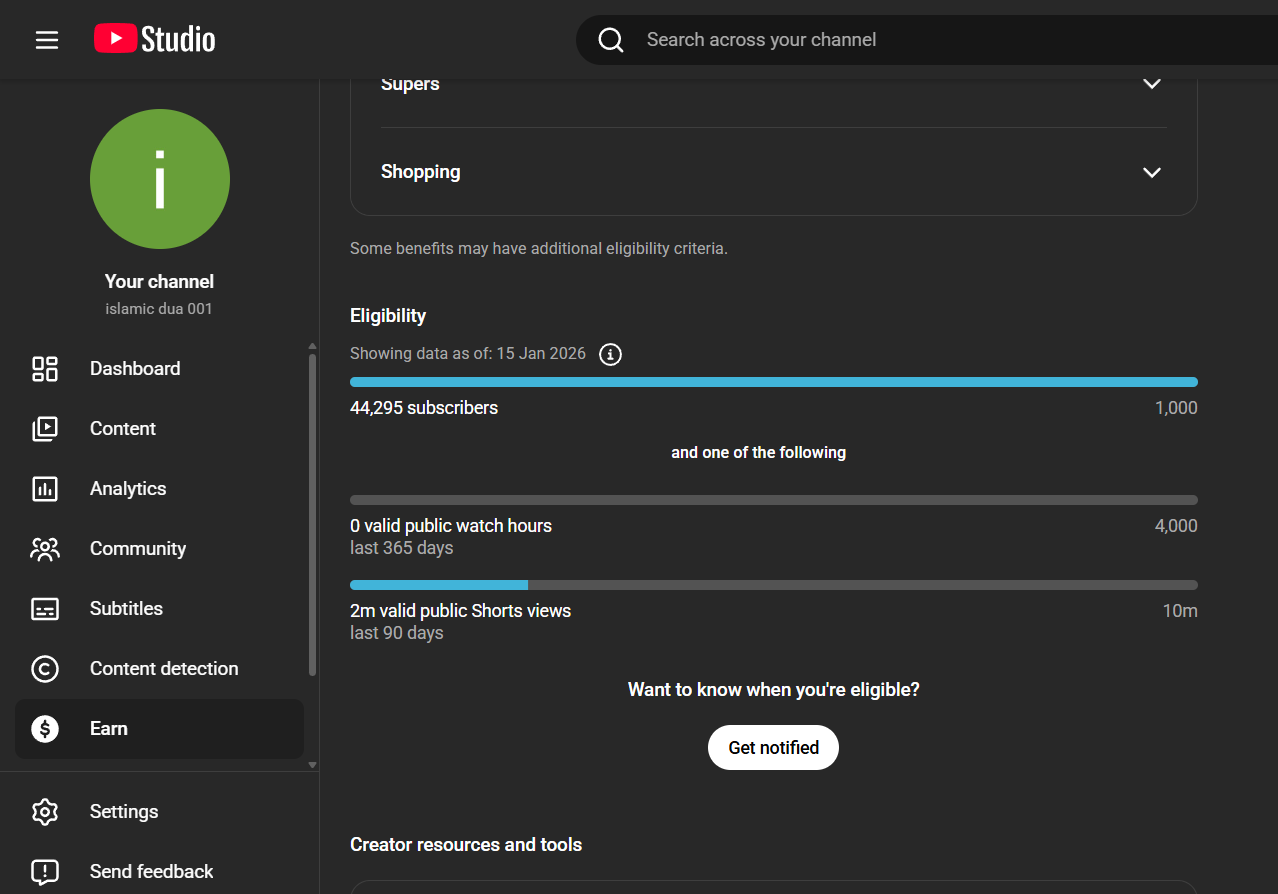1278x894 pixels.
Task: Open the Subtitles menu item
Action: coord(126,609)
